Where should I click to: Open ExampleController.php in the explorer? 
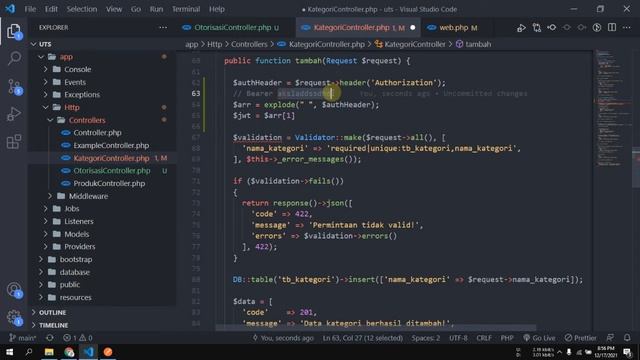111,145
